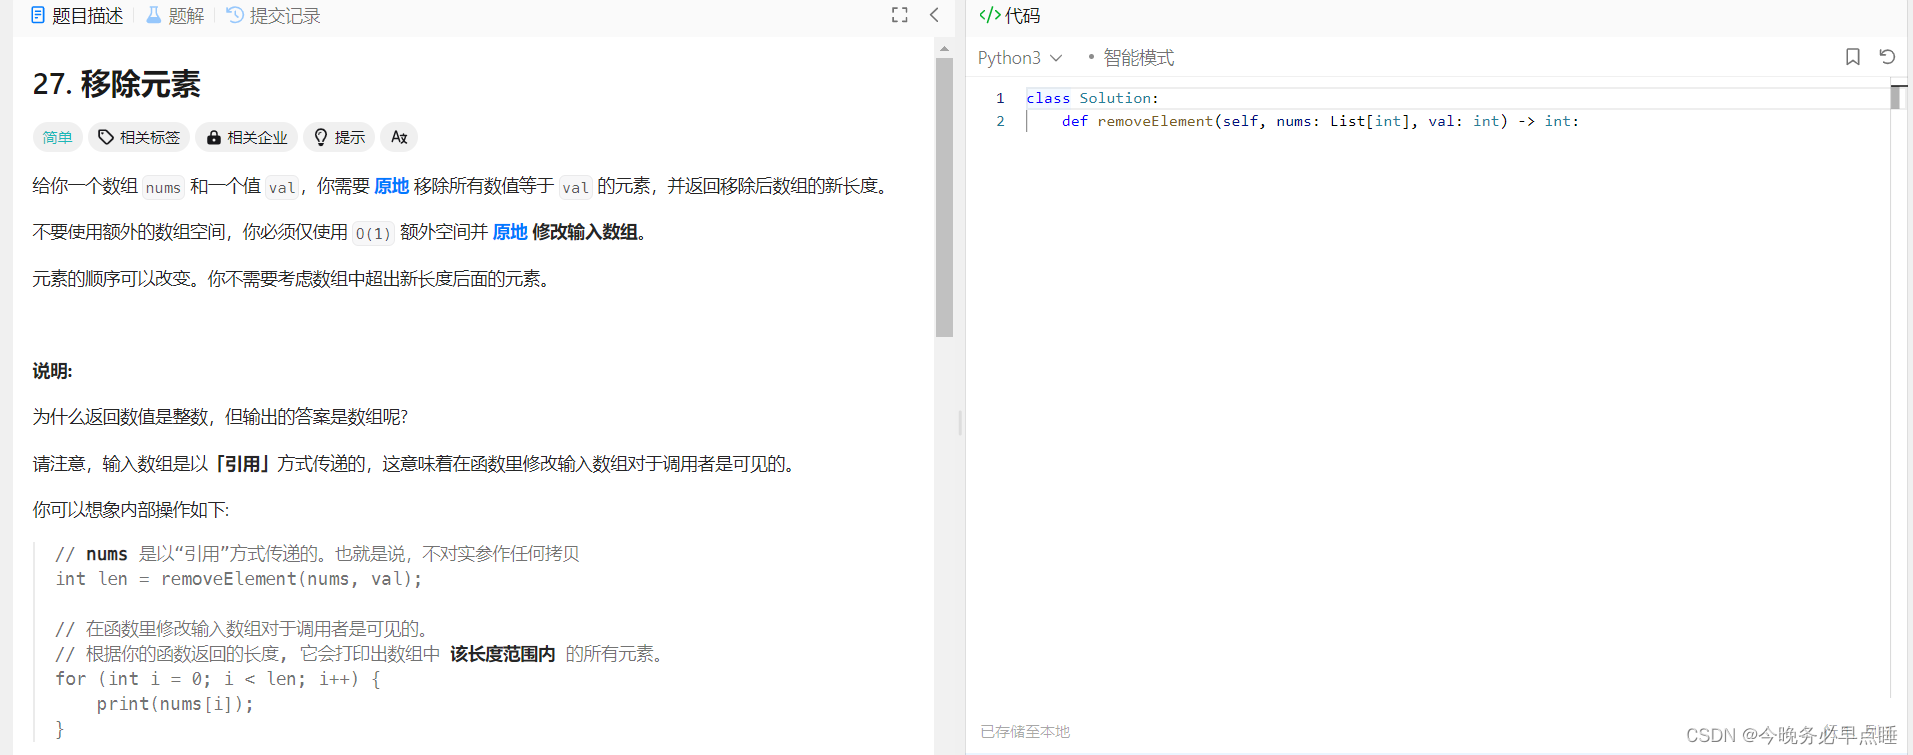
Task: Click the inline code 'O(1)'
Action: 373,233
